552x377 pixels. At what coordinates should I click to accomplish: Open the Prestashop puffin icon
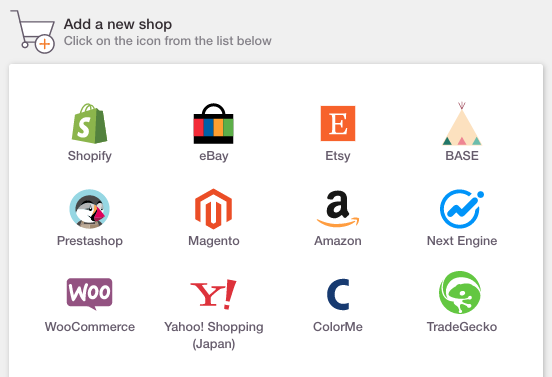pyautogui.click(x=89, y=209)
